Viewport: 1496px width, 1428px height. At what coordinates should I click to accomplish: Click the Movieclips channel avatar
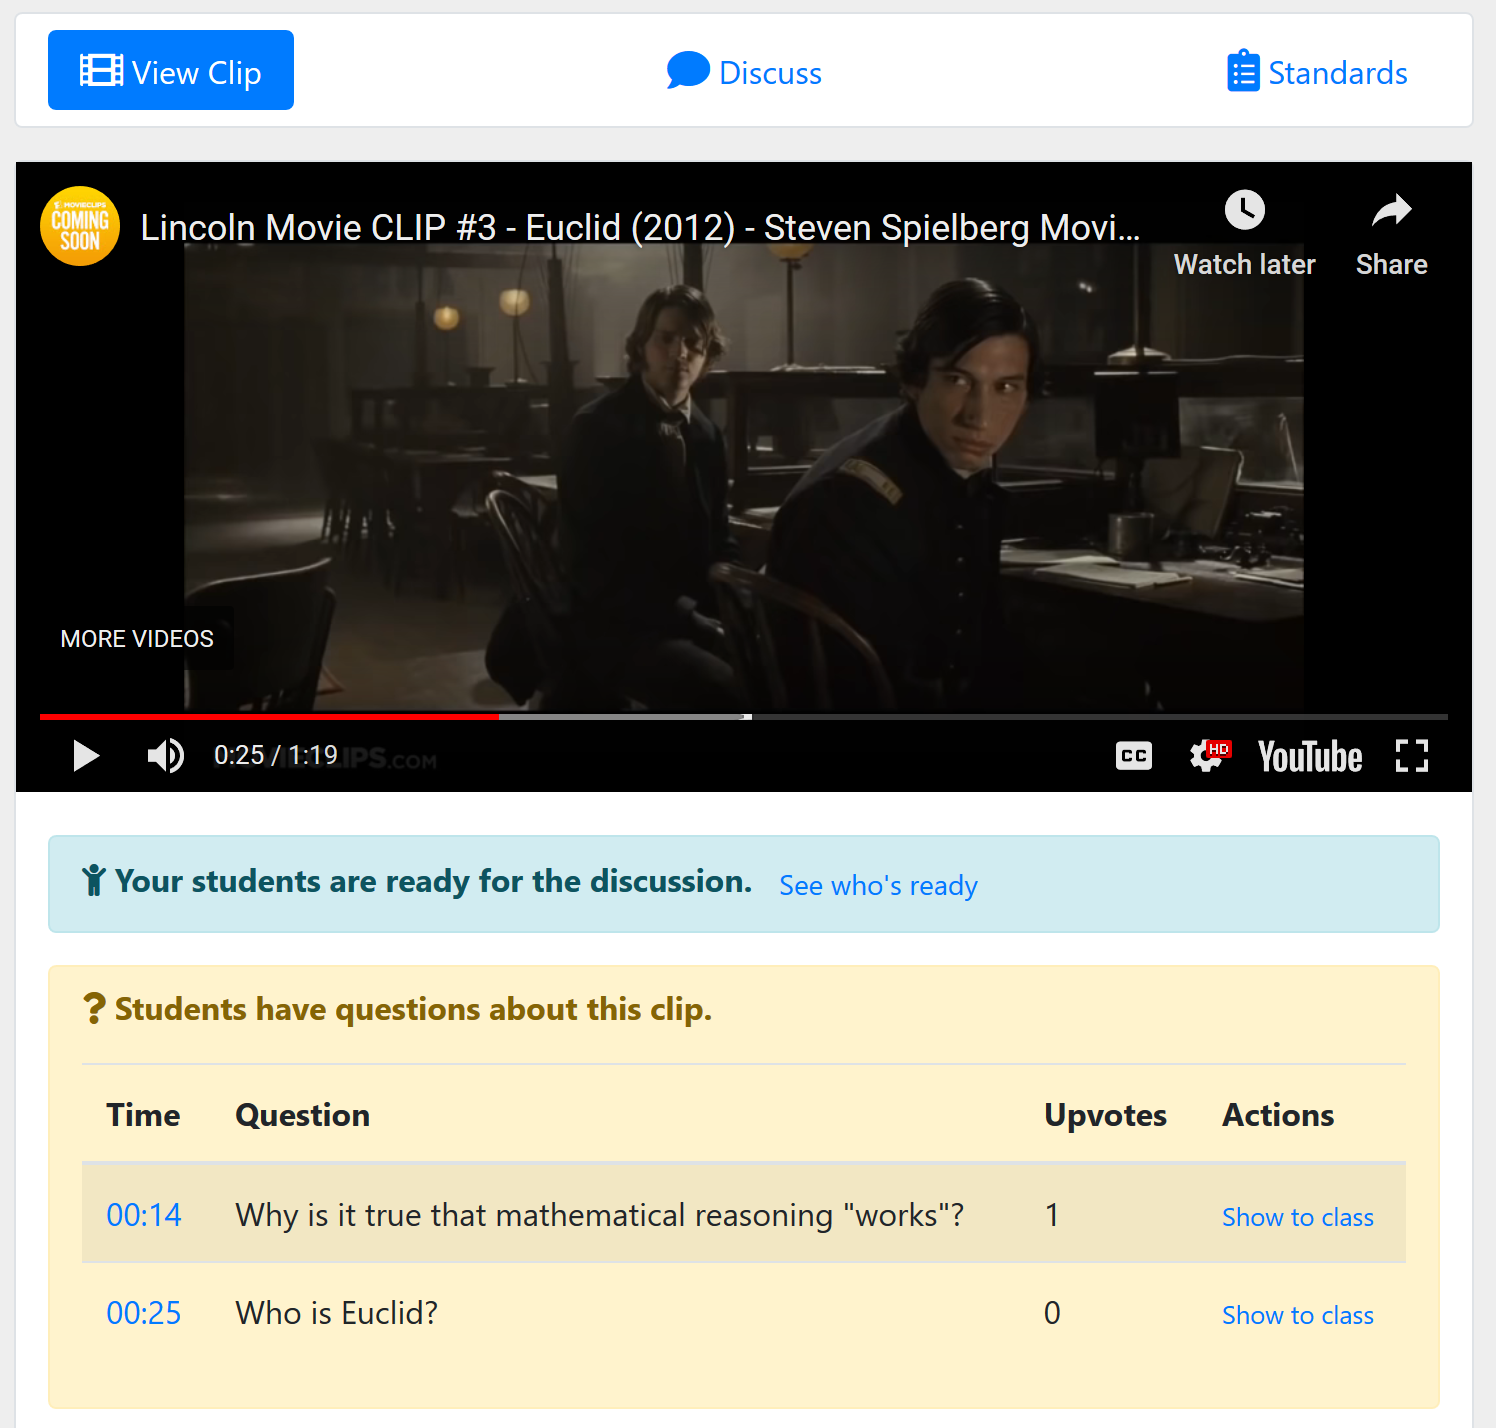point(79,226)
